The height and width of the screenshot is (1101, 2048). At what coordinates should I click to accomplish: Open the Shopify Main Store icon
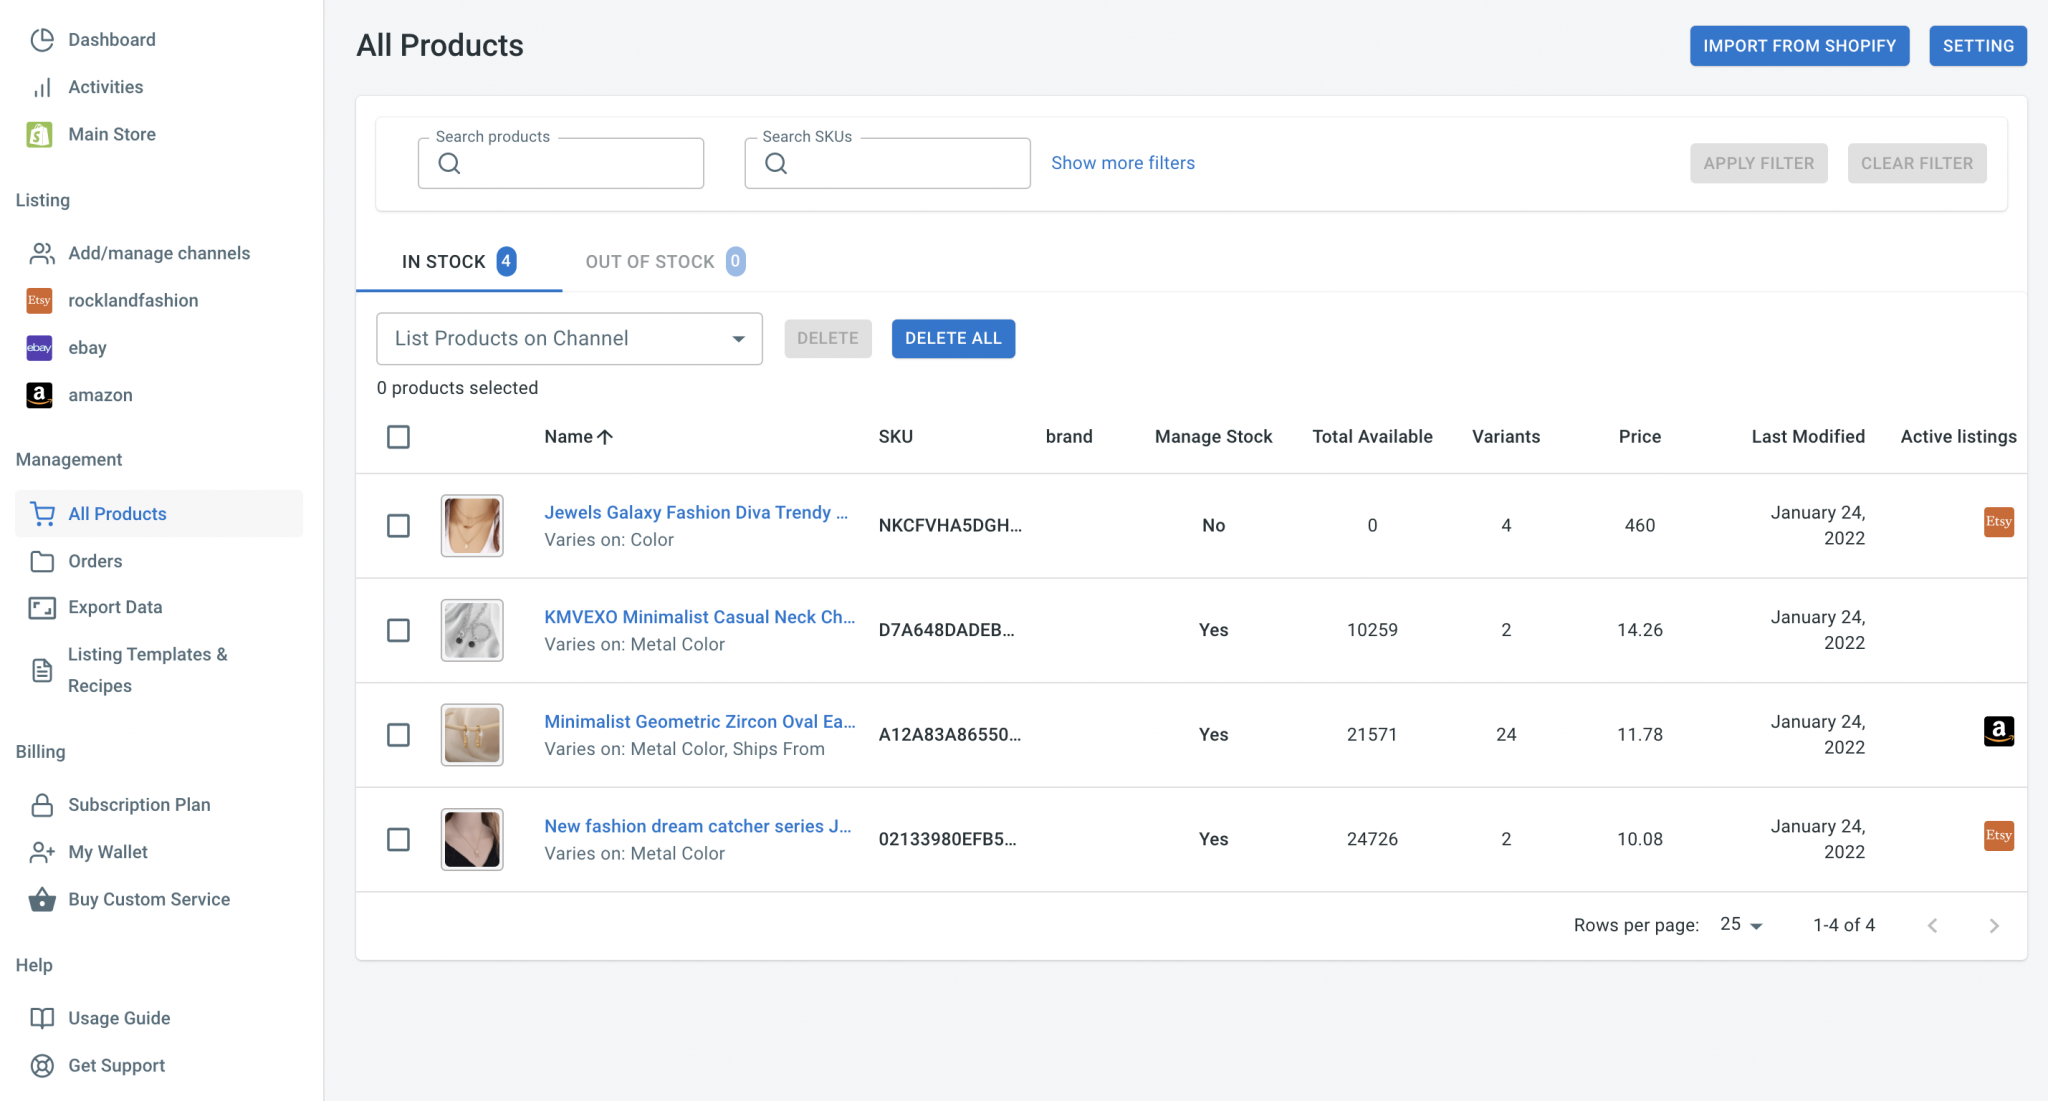pos(39,134)
